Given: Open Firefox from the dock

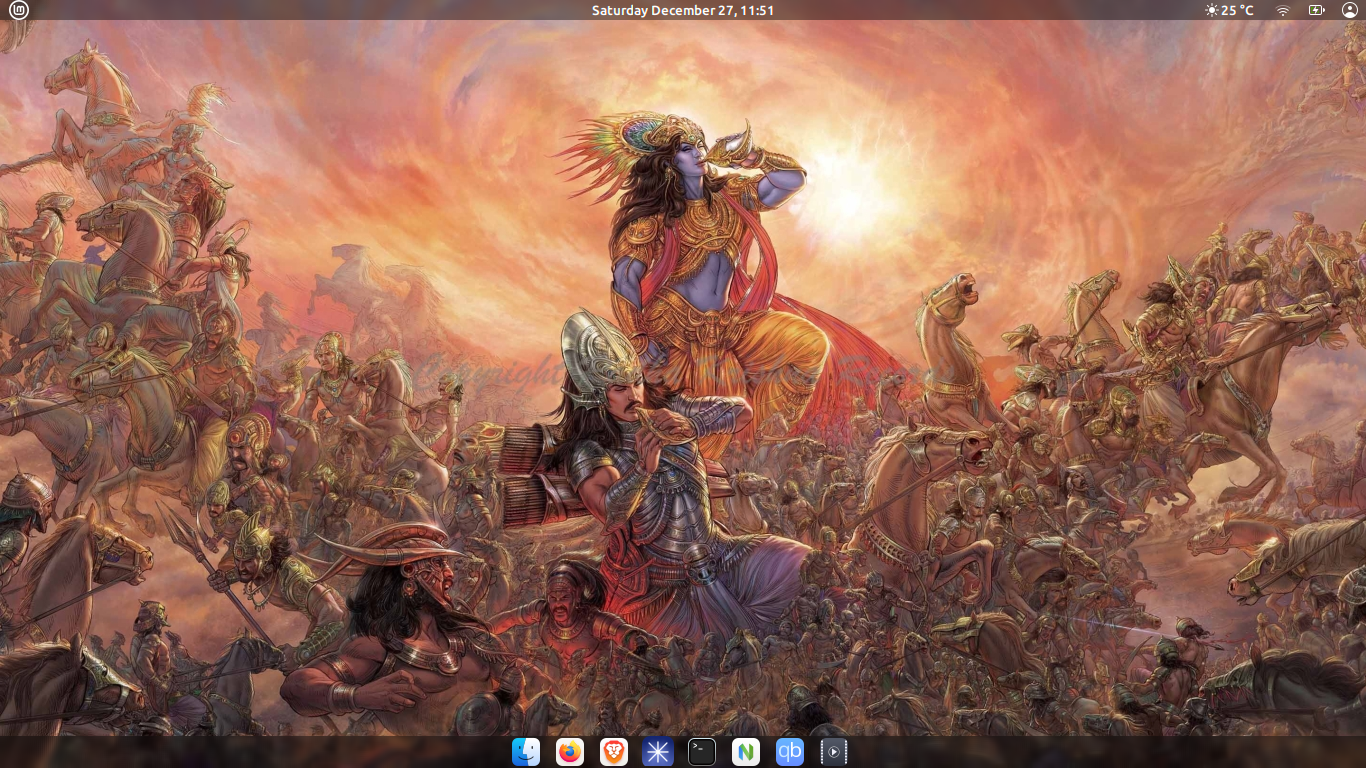Looking at the screenshot, I should tap(570, 752).
